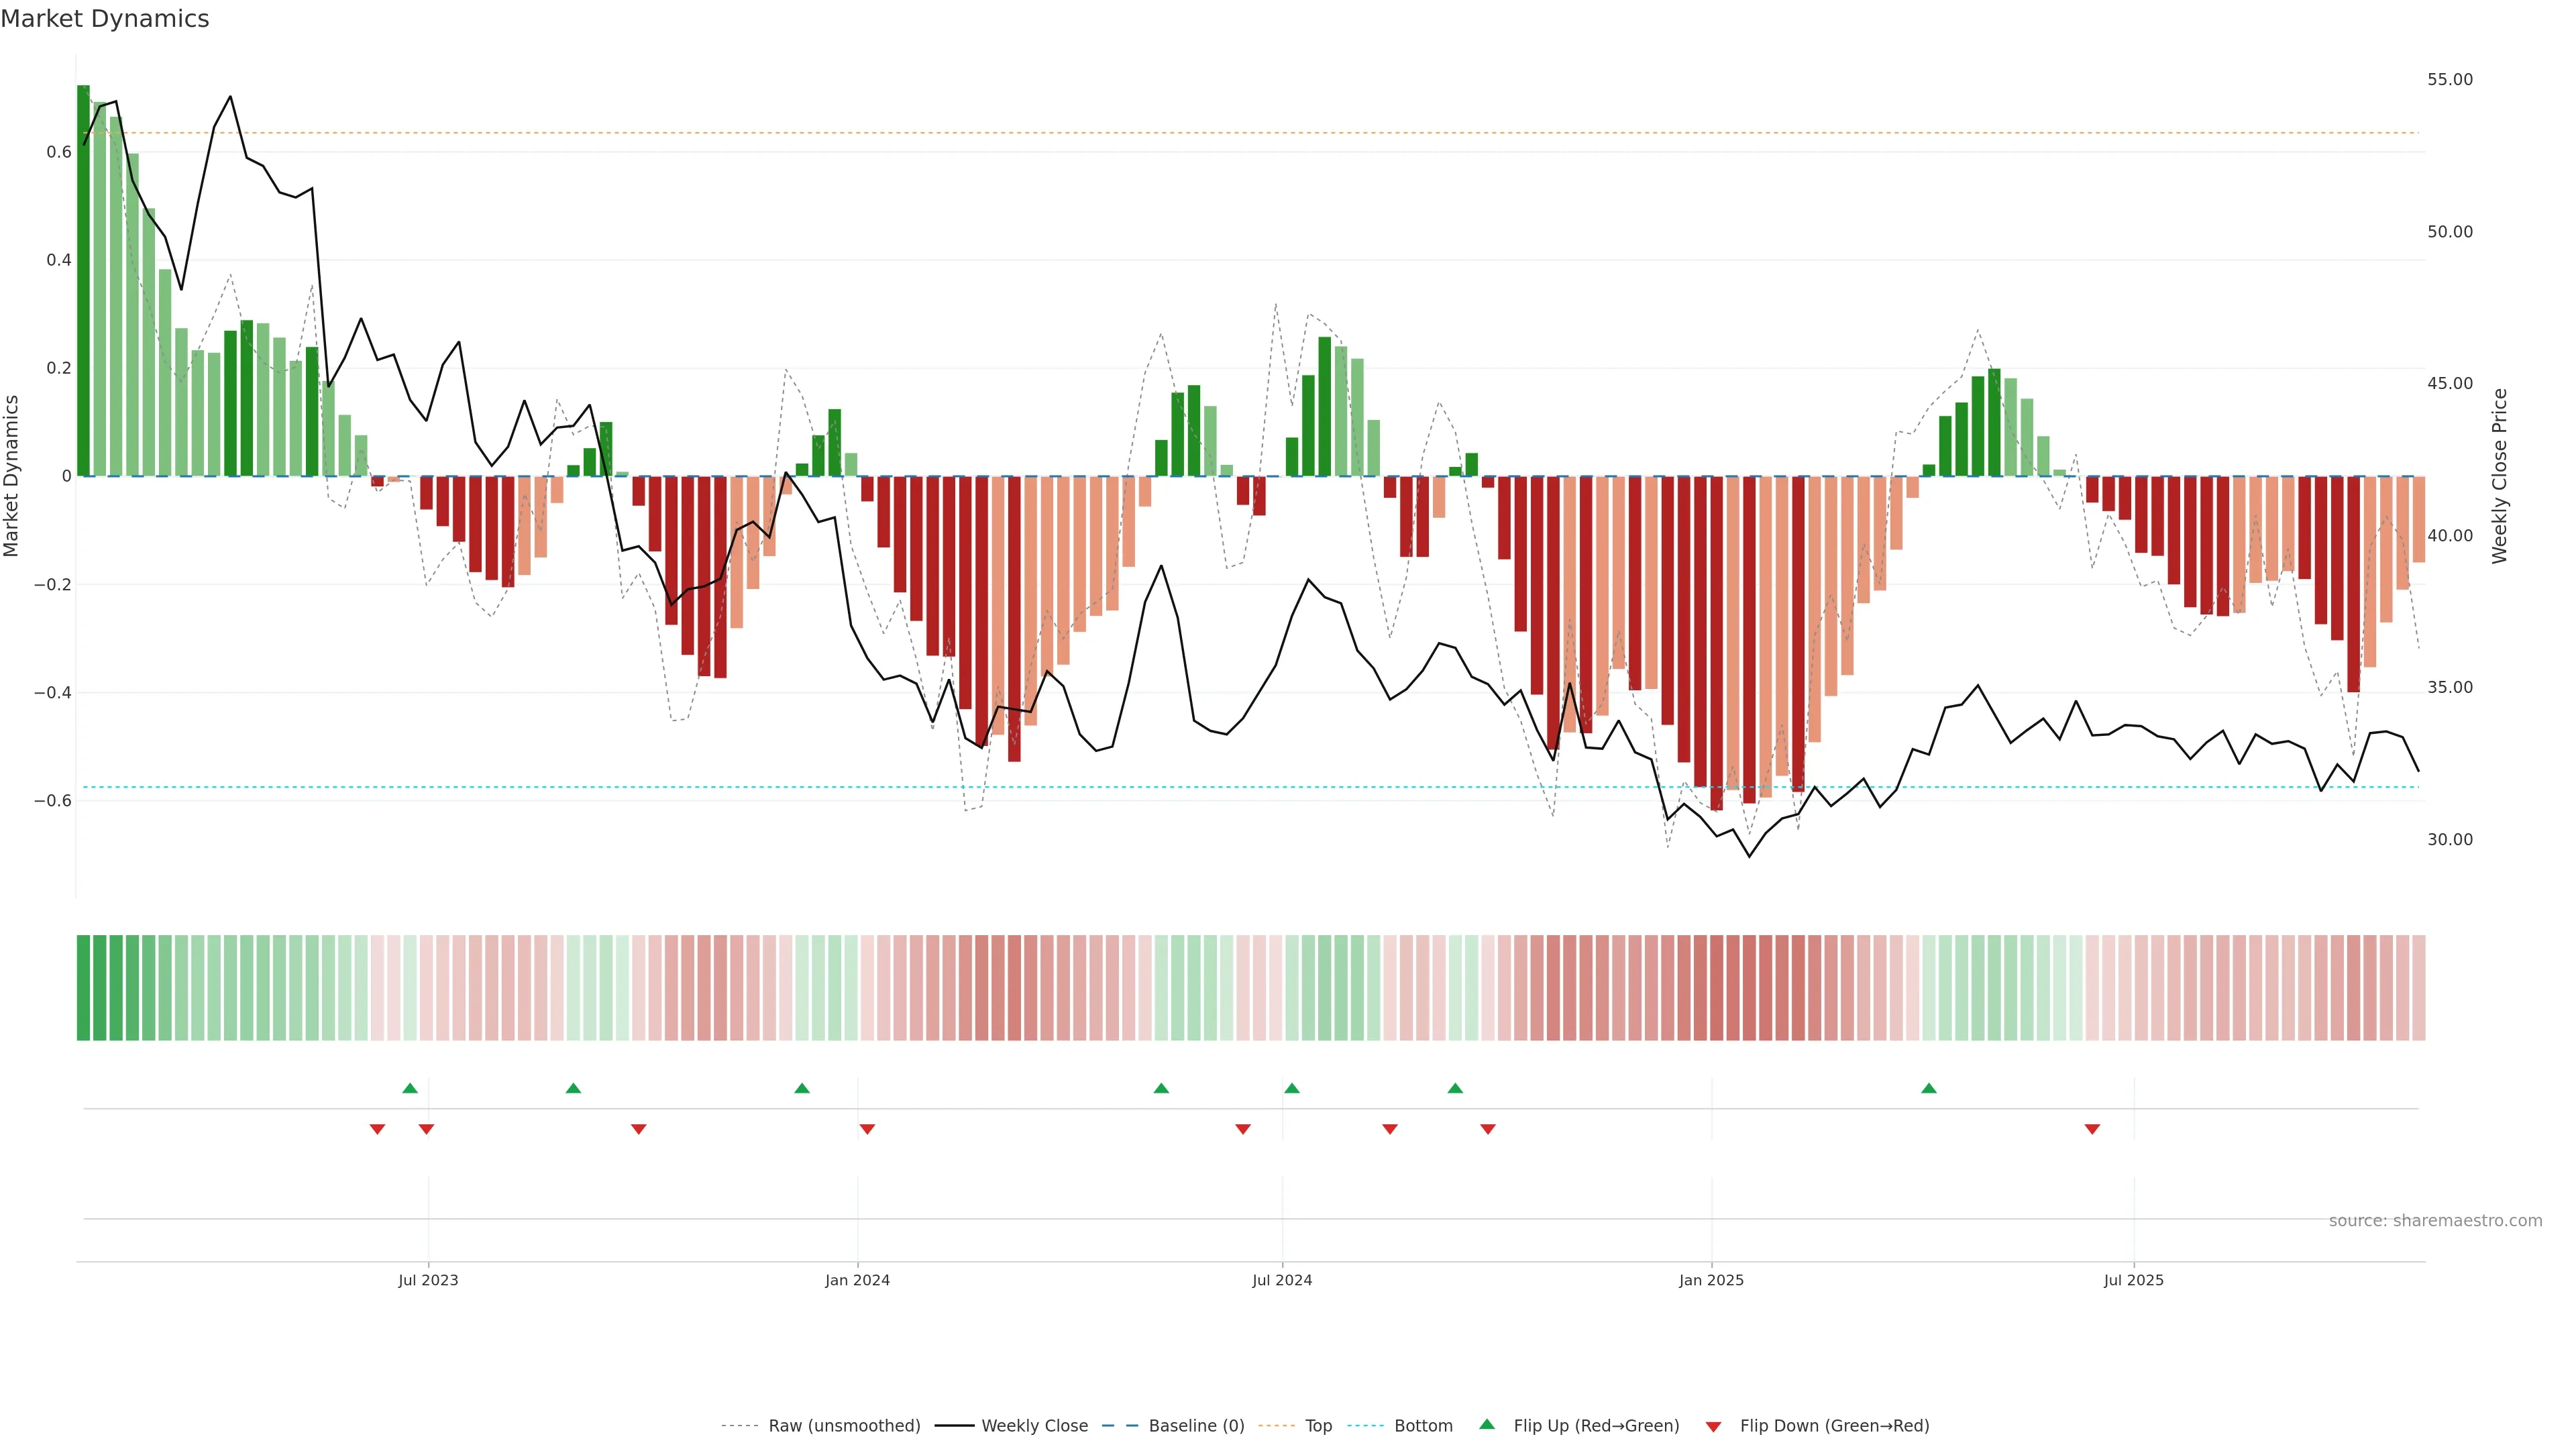This screenshot has height=1449, width=2576.
Task: Toggle the Weekly Close legend entry
Action: 1034,1426
